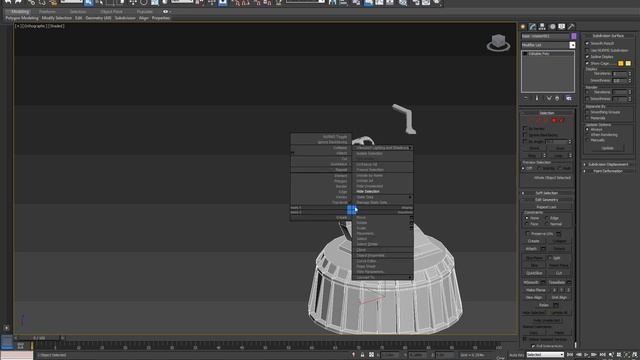Image resolution: width=640 pixels, height=360 pixels.
Task: Click the Make Planar button
Action: [x=536, y=290]
